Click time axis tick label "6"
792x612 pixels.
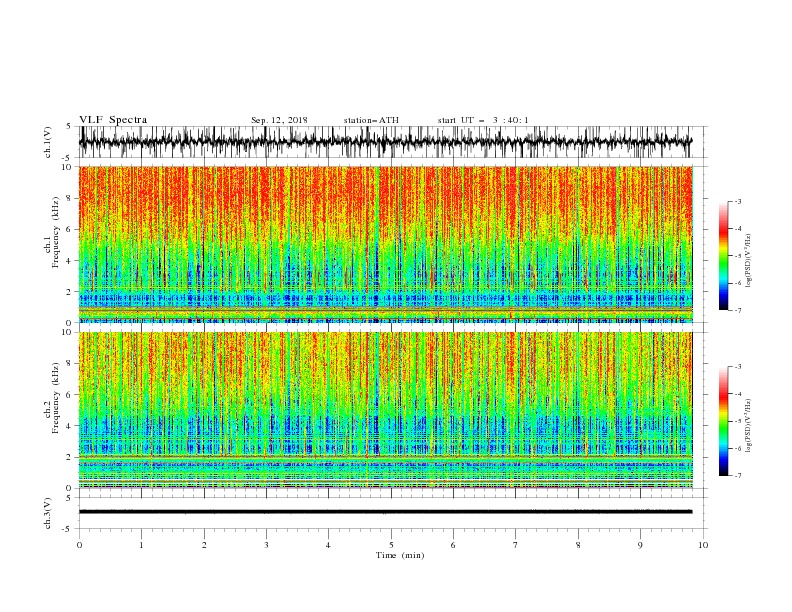pyautogui.click(x=453, y=545)
